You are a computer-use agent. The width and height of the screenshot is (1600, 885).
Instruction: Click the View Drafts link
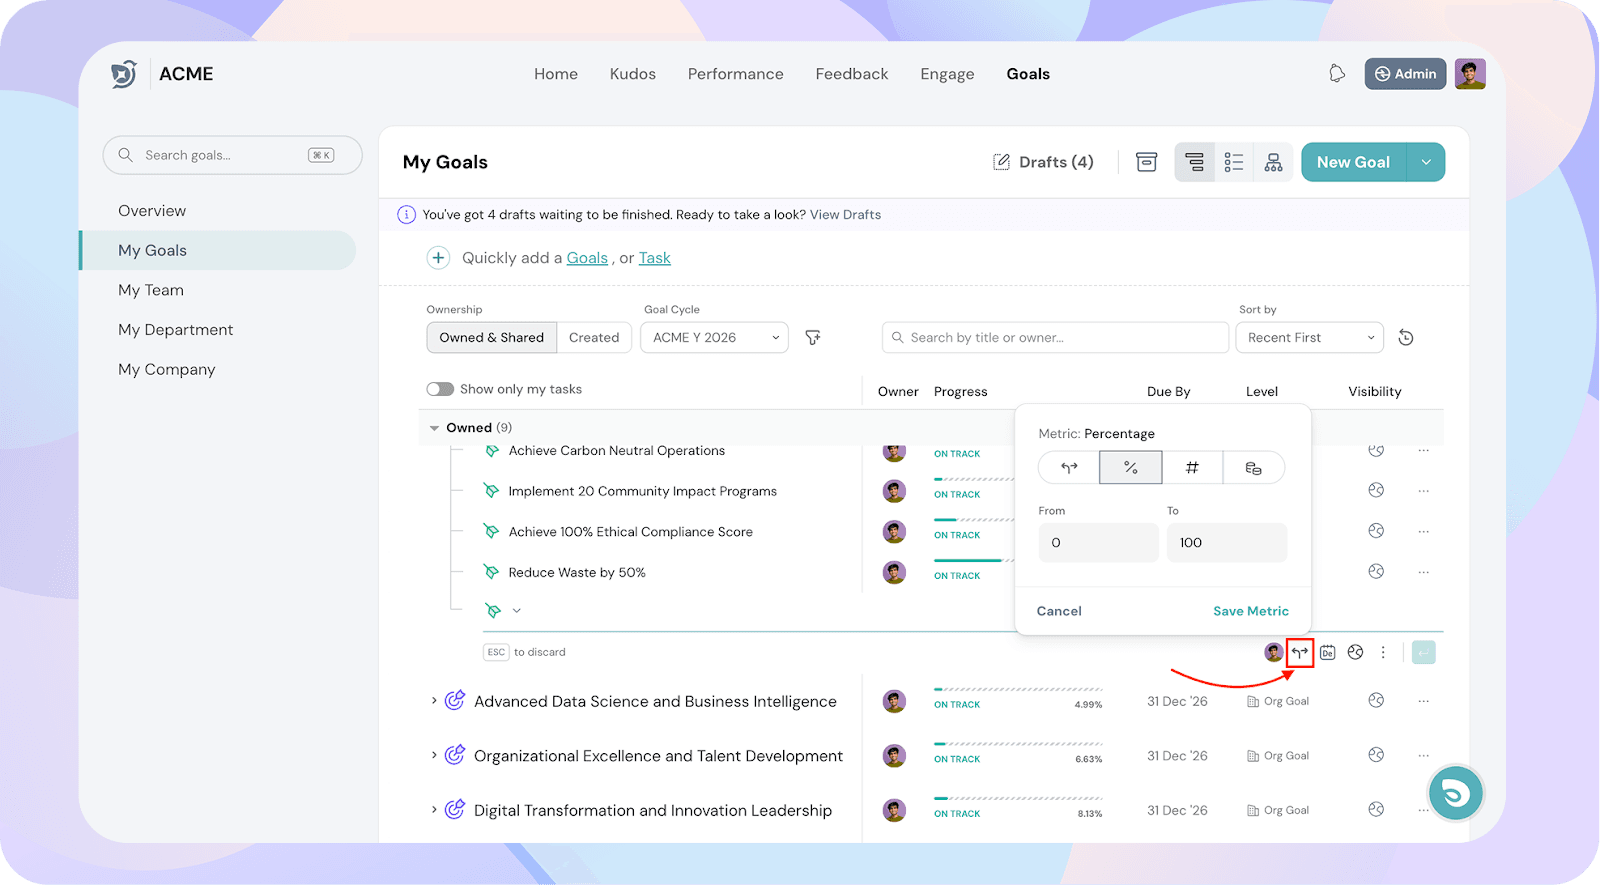(x=845, y=215)
